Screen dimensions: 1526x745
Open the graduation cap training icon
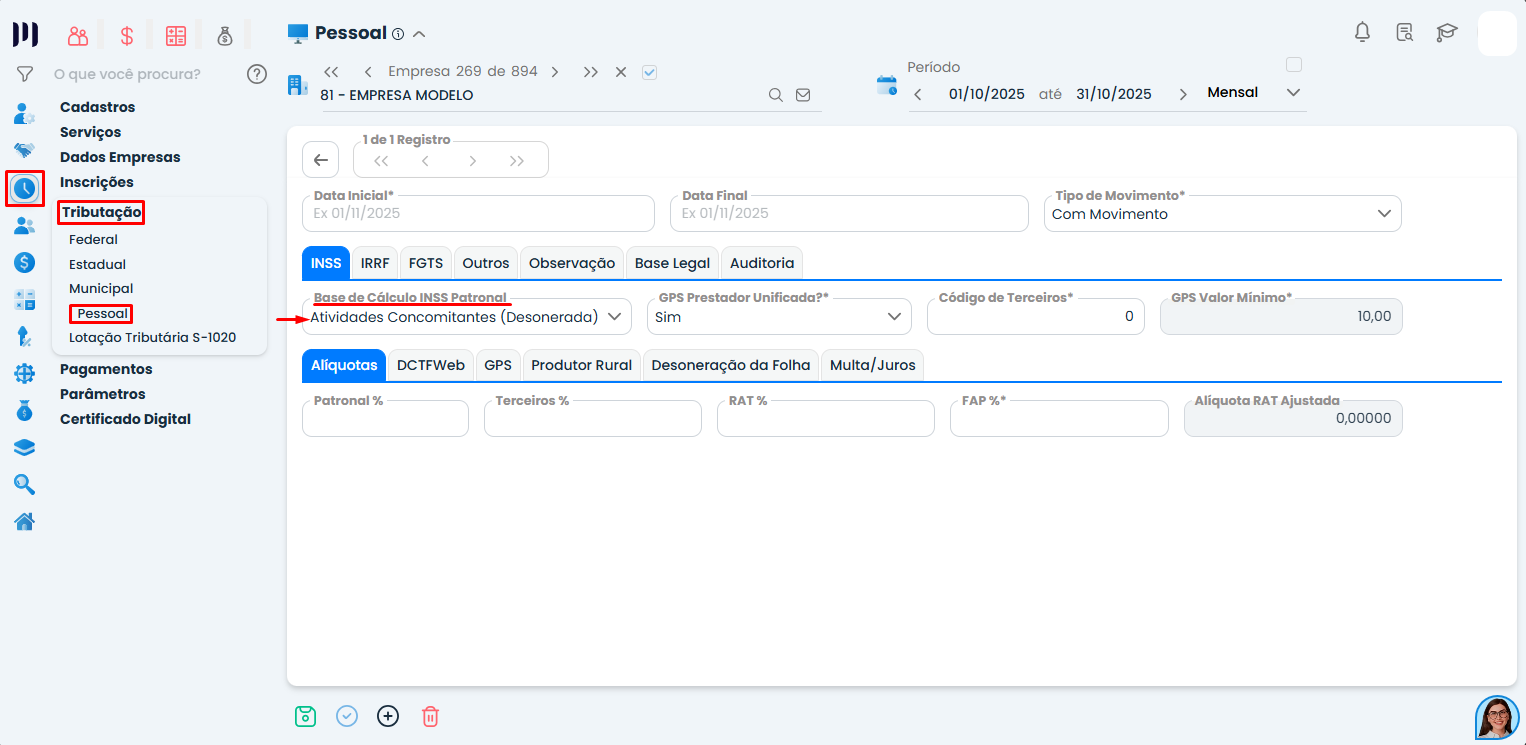(x=1446, y=32)
